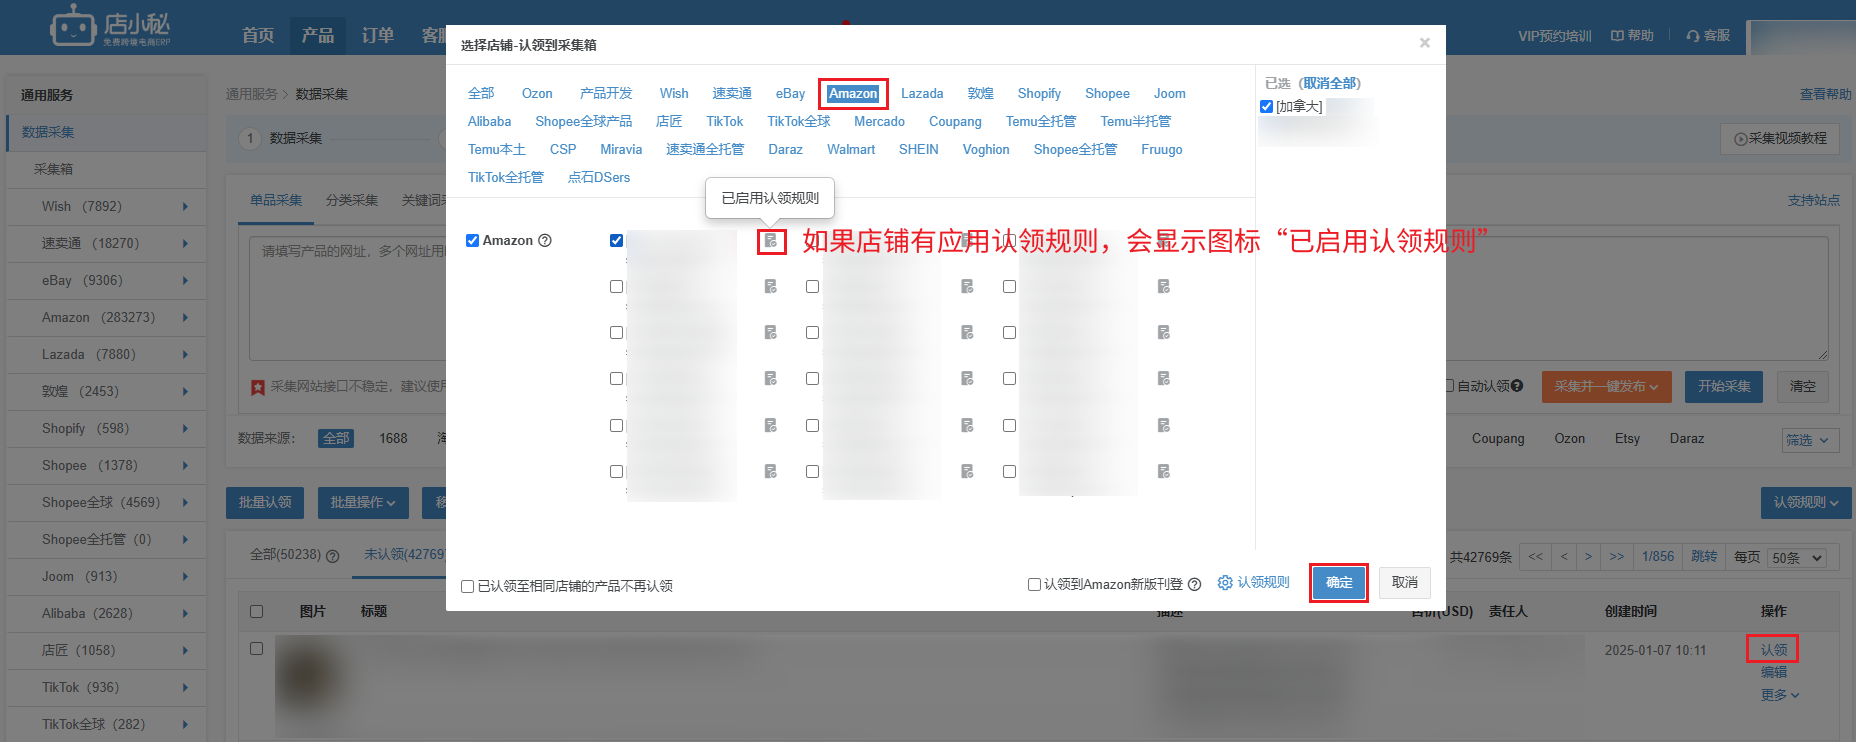Close the 选择店铺 dialog with X
The image size is (1856, 742).
point(1424,43)
